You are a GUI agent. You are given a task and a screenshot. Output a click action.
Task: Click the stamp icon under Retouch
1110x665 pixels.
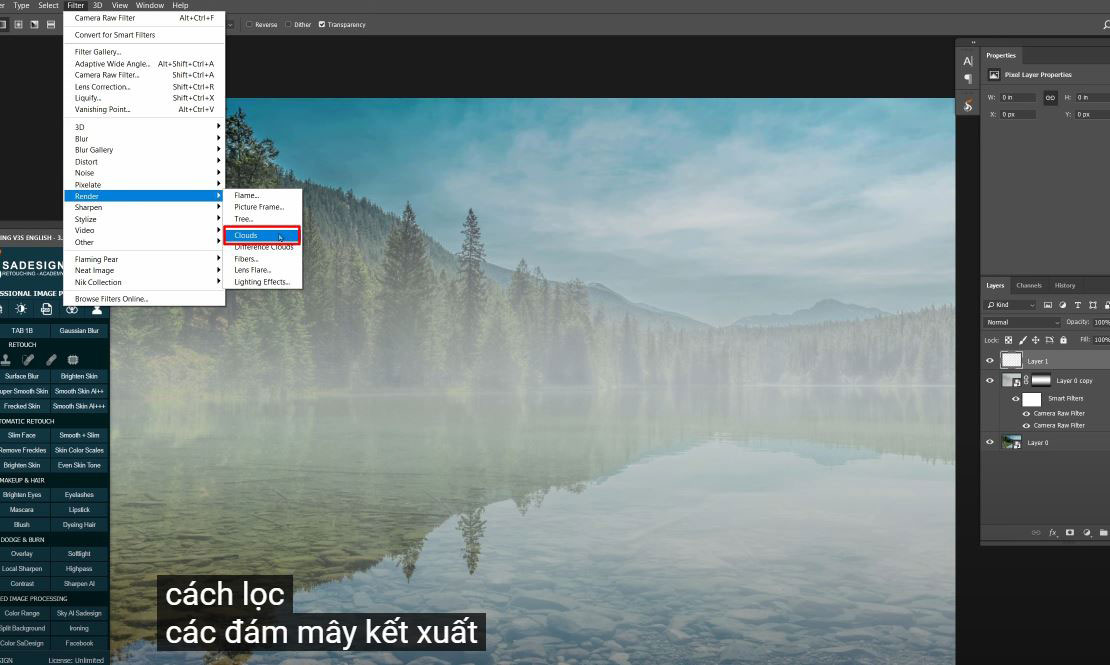6,360
